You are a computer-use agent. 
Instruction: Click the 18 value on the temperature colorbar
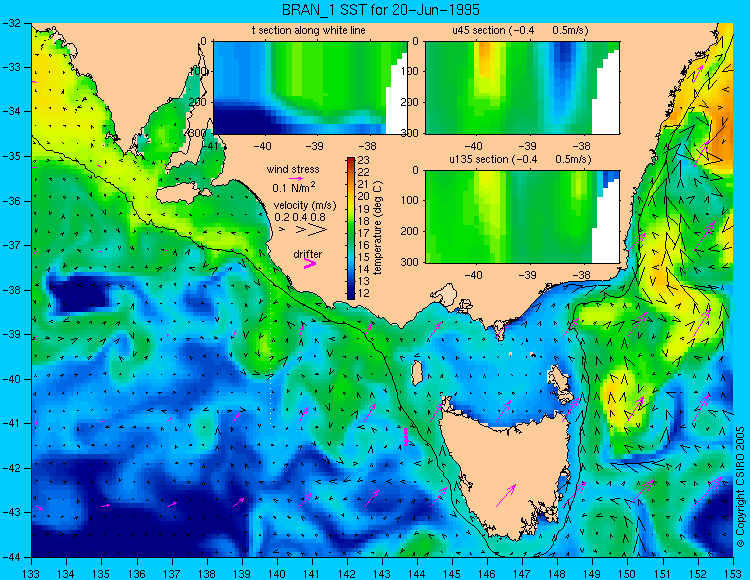(x=364, y=221)
